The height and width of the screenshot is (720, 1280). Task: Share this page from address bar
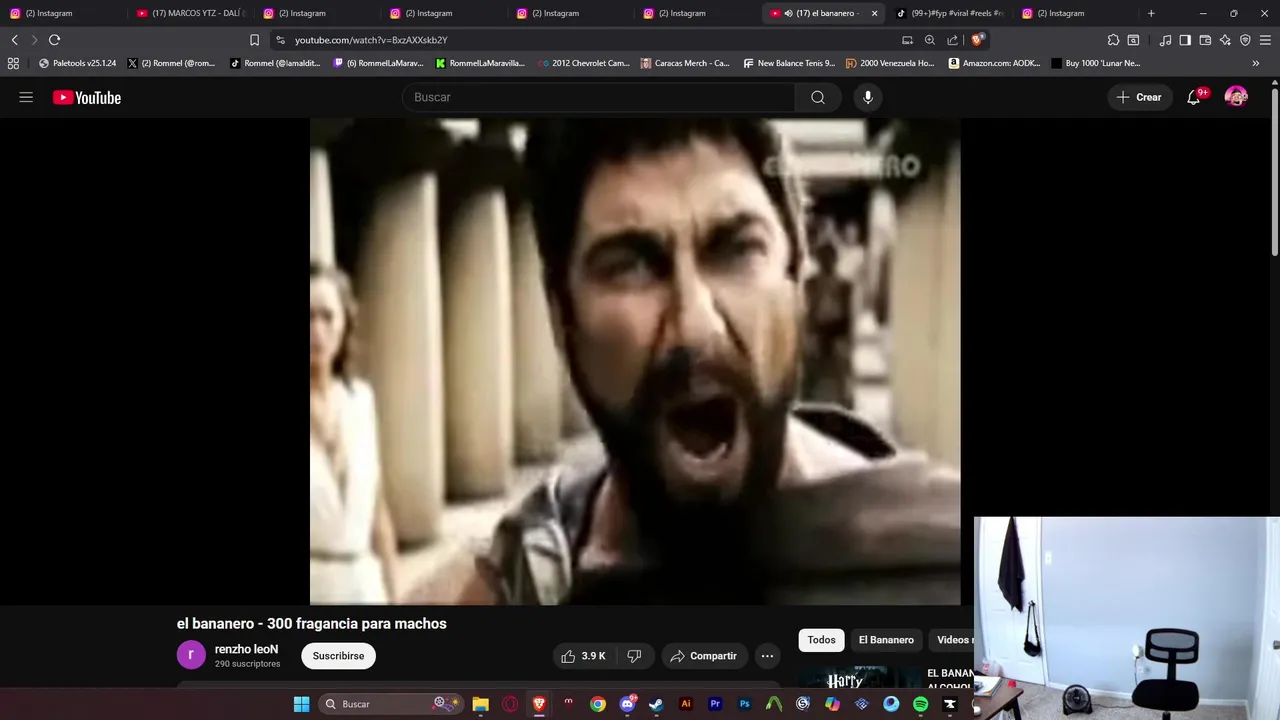coord(952,40)
